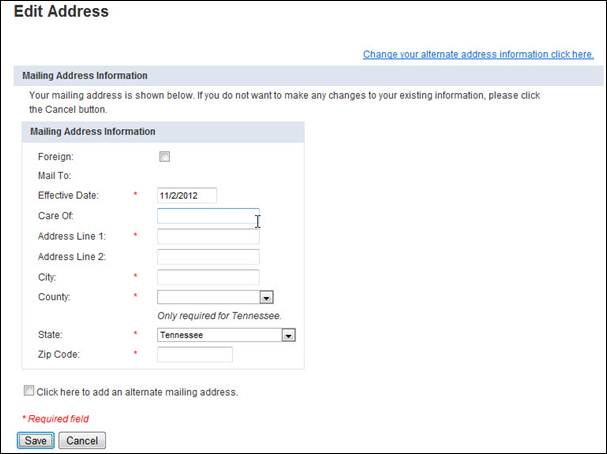Click the Zip Code input box
607x454 pixels.
click(195, 355)
